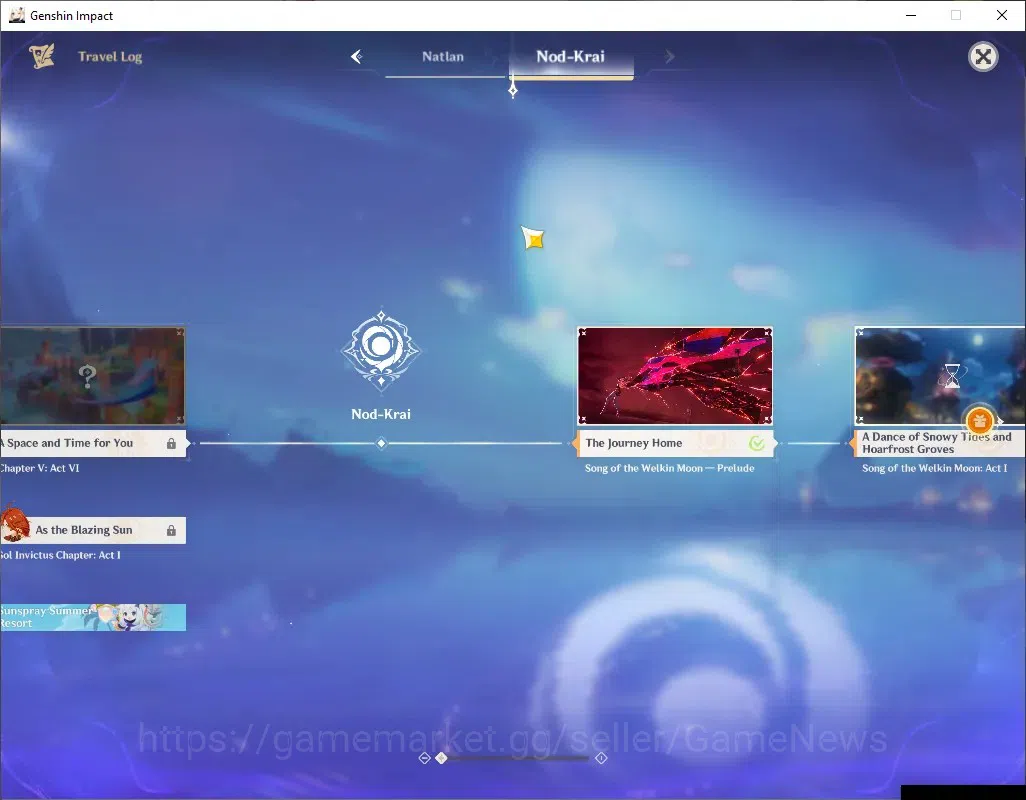Image resolution: width=1026 pixels, height=800 pixels.
Task: Select the Nod-Krai tab
Action: 571,57
